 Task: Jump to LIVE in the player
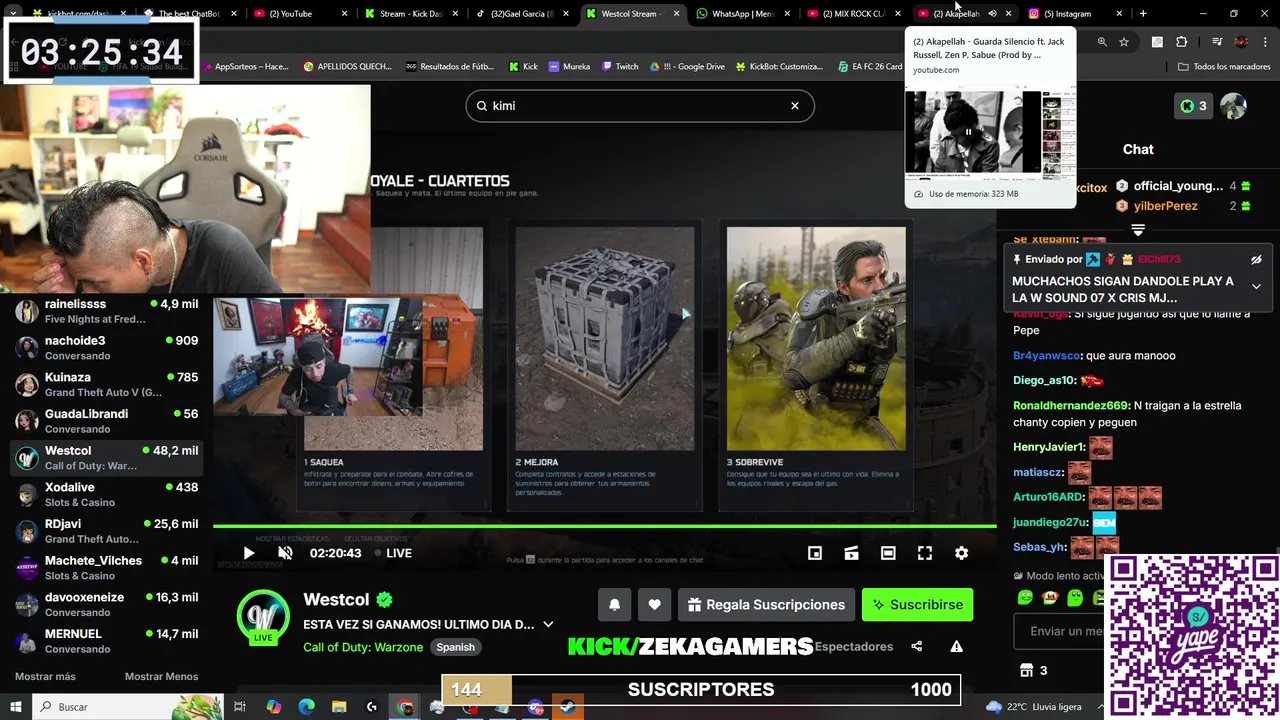(393, 553)
